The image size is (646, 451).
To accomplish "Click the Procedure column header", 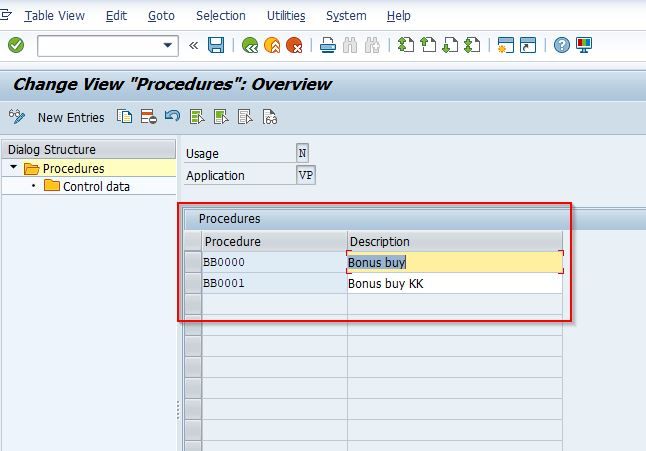I will (x=274, y=241).
